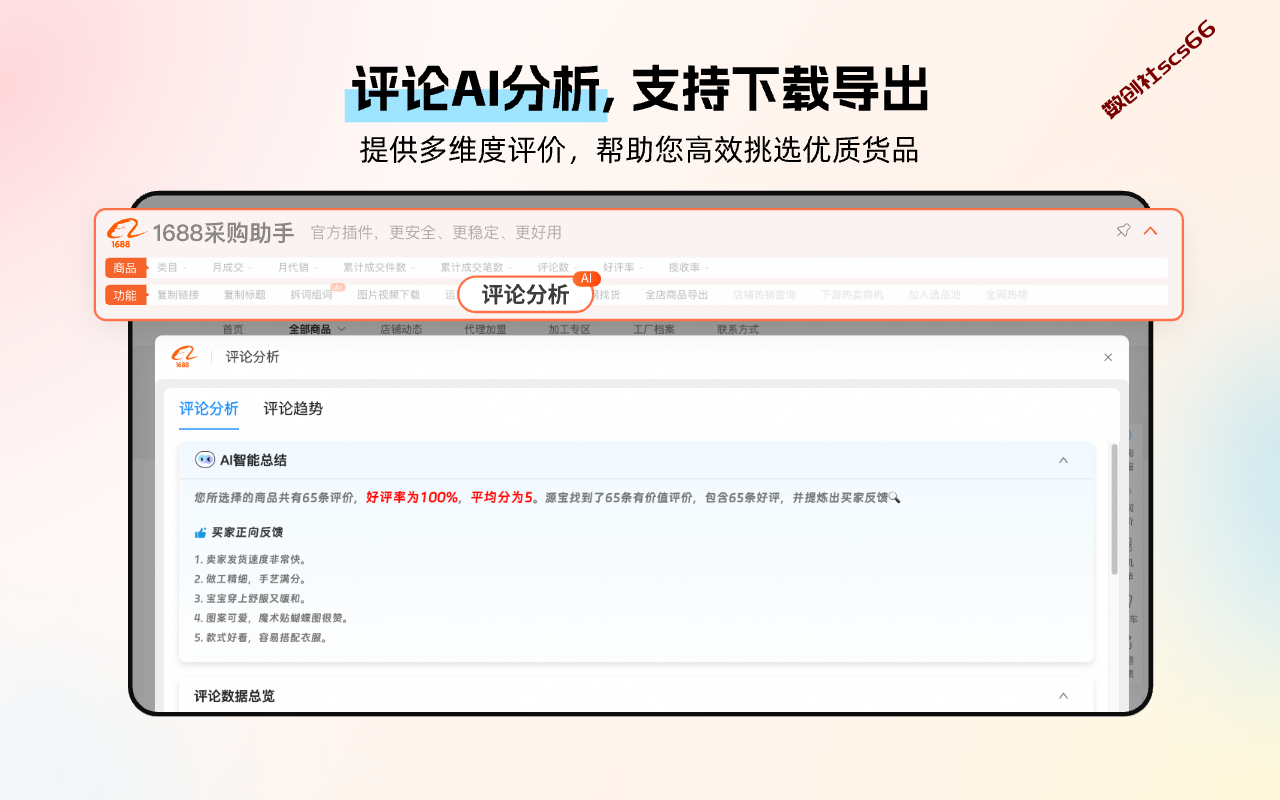Viewport: 1280px width, 800px height.
Task: Click the 功能 orange tag
Action: click(125, 295)
